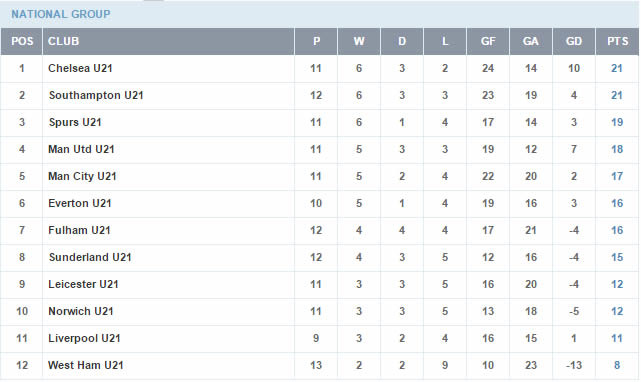This screenshot has width=641, height=382.
Task: Sort table by PTS column header
Action: coord(617,41)
